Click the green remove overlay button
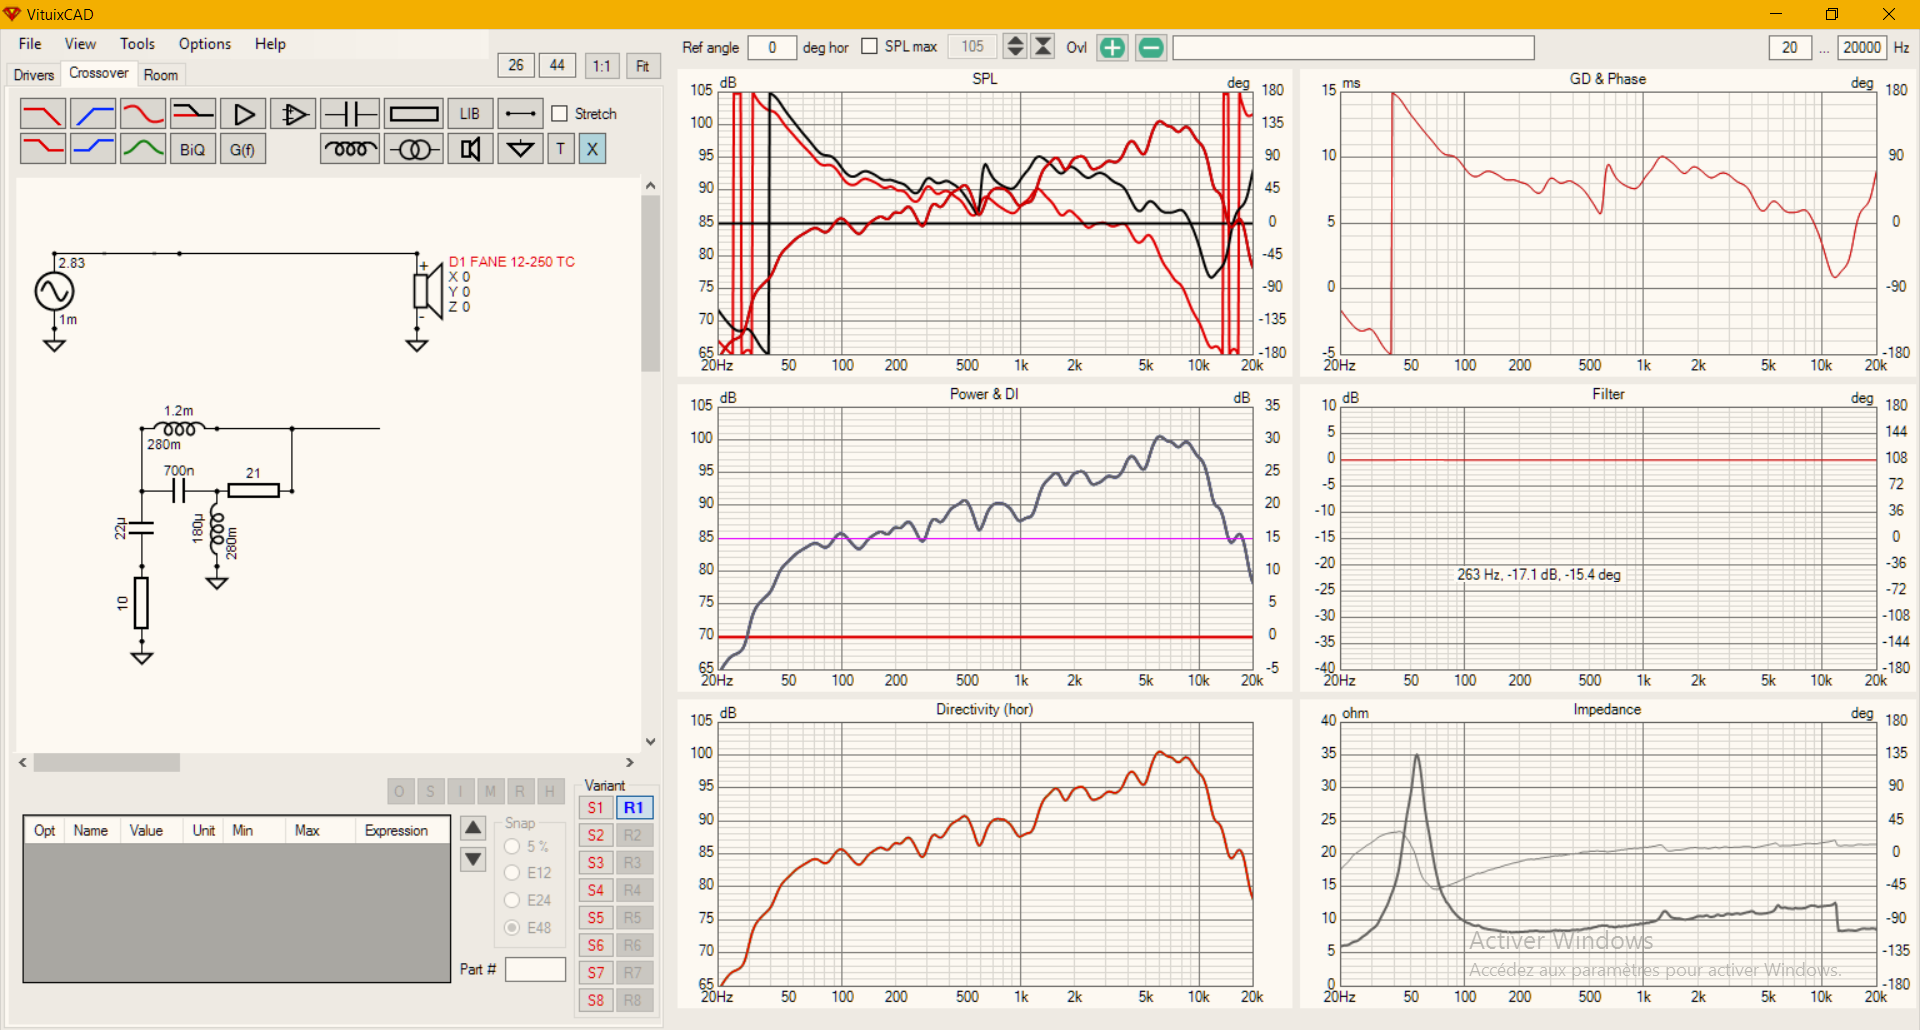Viewport: 1920px width, 1030px height. click(1151, 47)
